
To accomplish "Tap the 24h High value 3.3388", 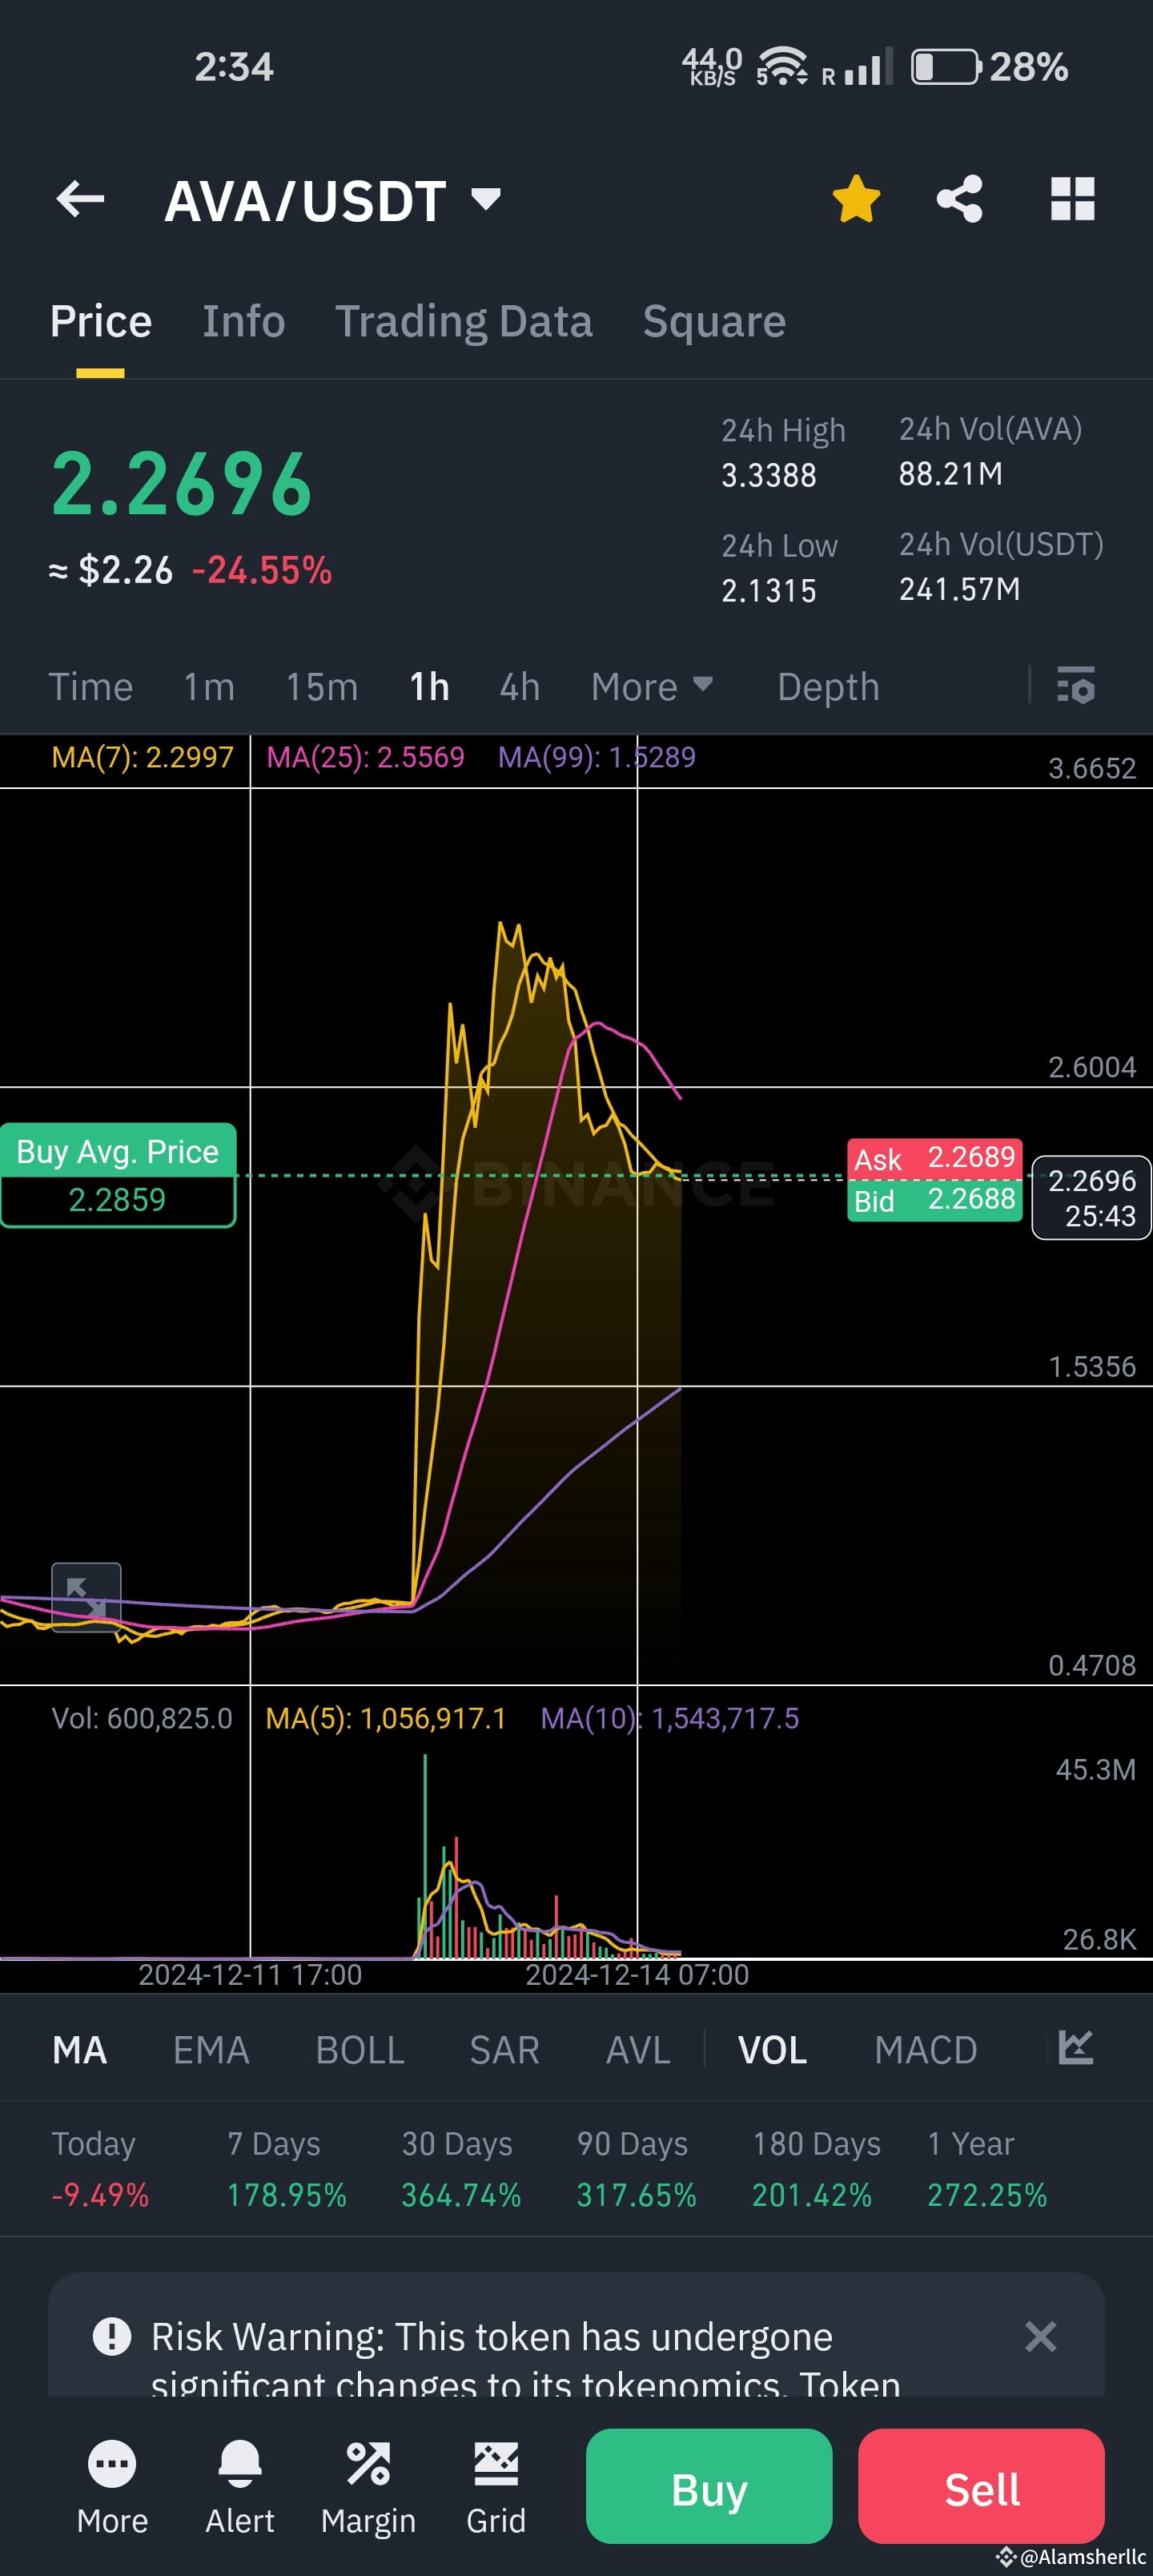I will (x=769, y=475).
